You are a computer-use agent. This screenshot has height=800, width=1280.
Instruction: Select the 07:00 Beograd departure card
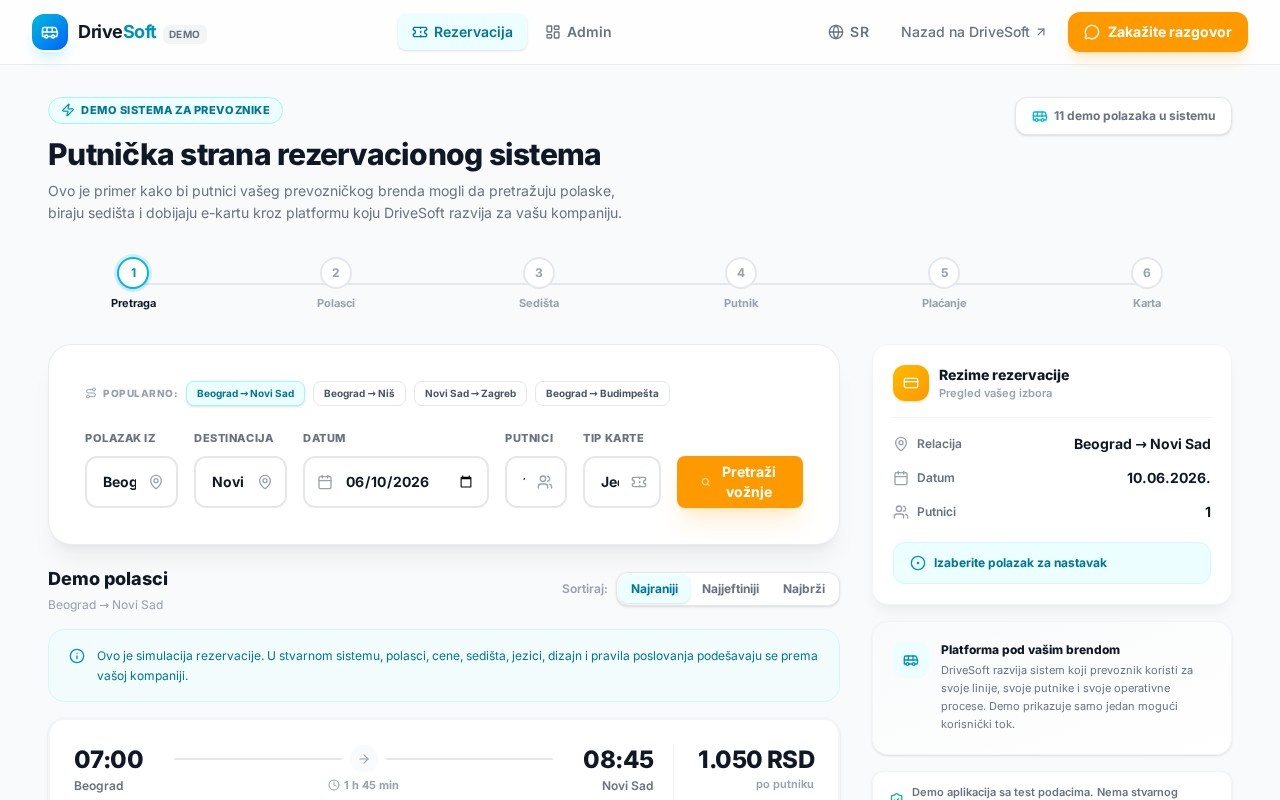(x=444, y=760)
